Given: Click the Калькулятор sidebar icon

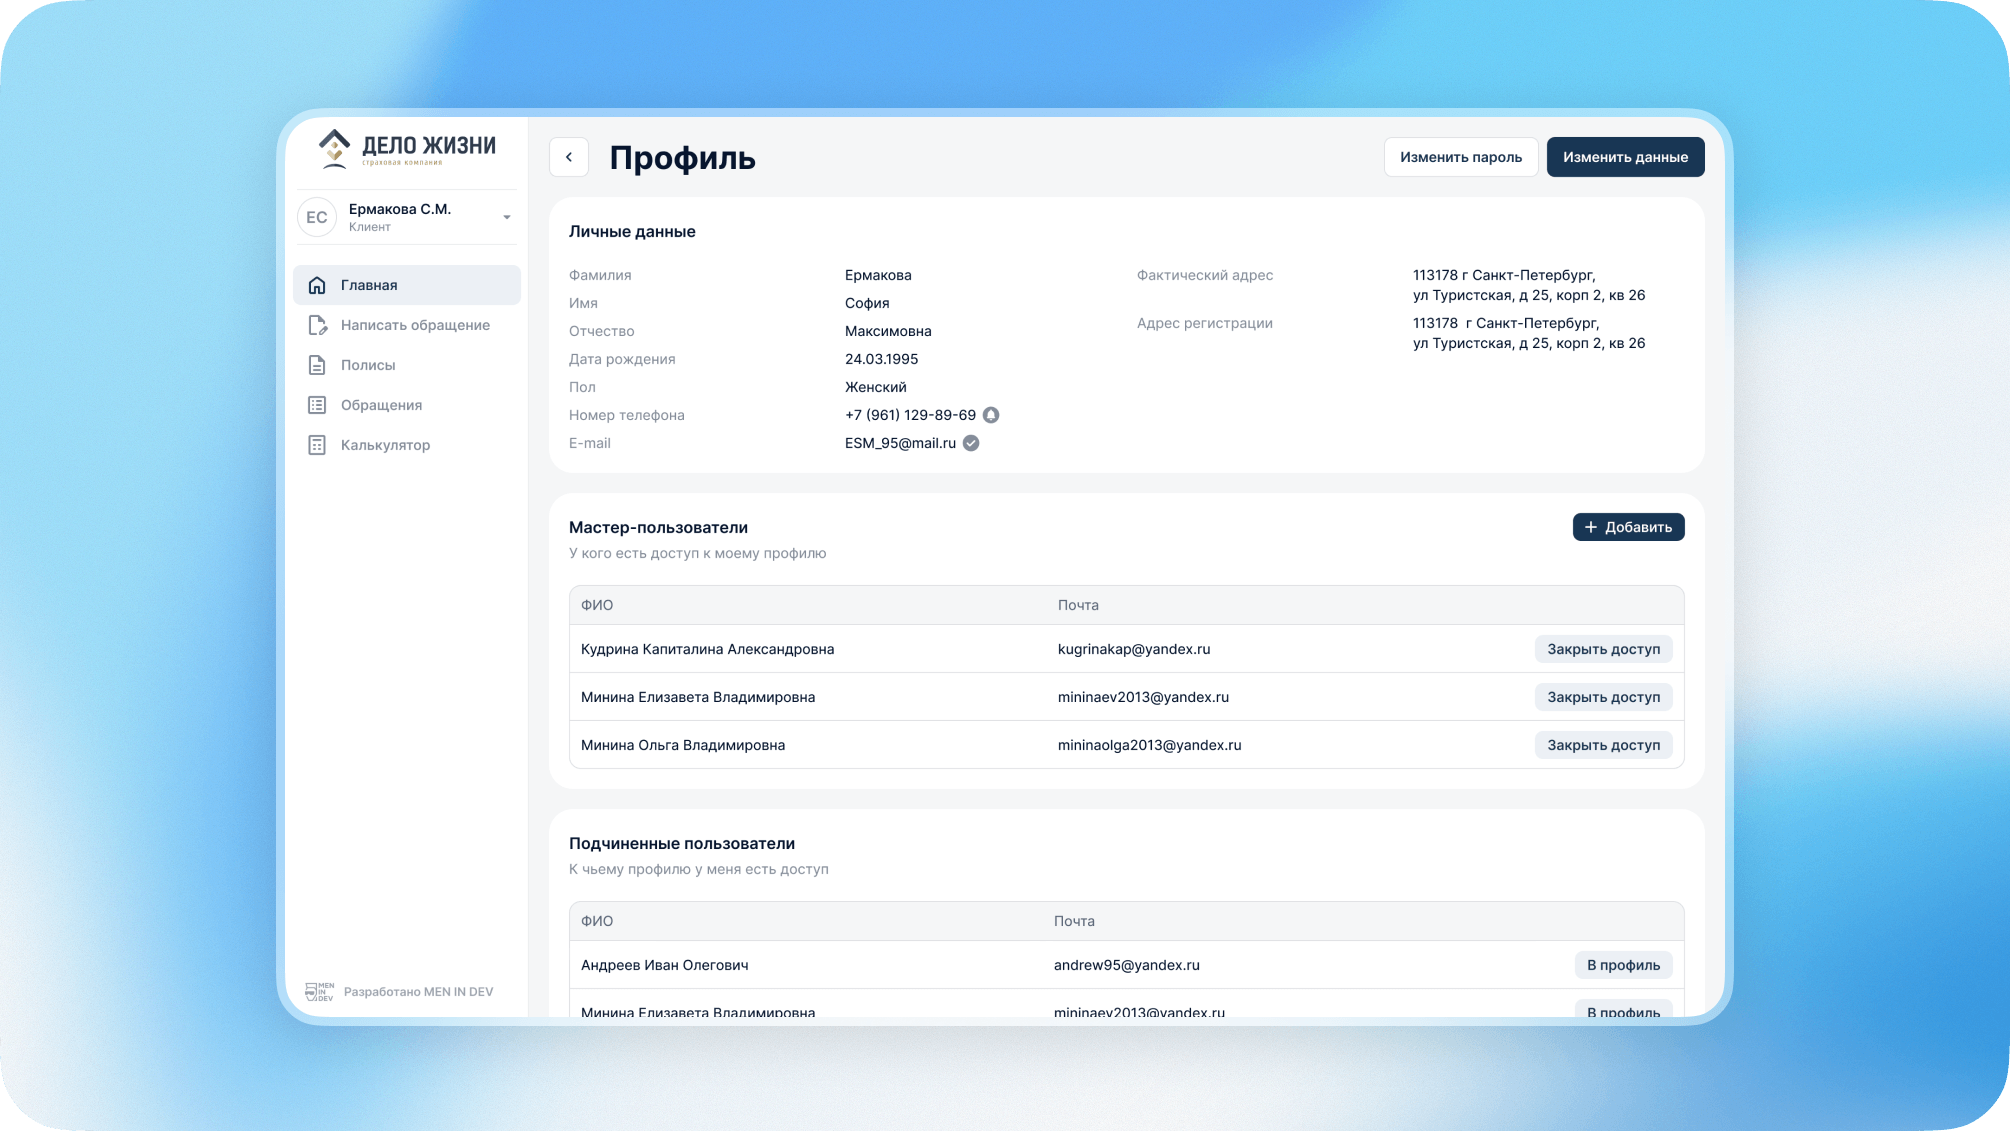Looking at the screenshot, I should click(317, 445).
